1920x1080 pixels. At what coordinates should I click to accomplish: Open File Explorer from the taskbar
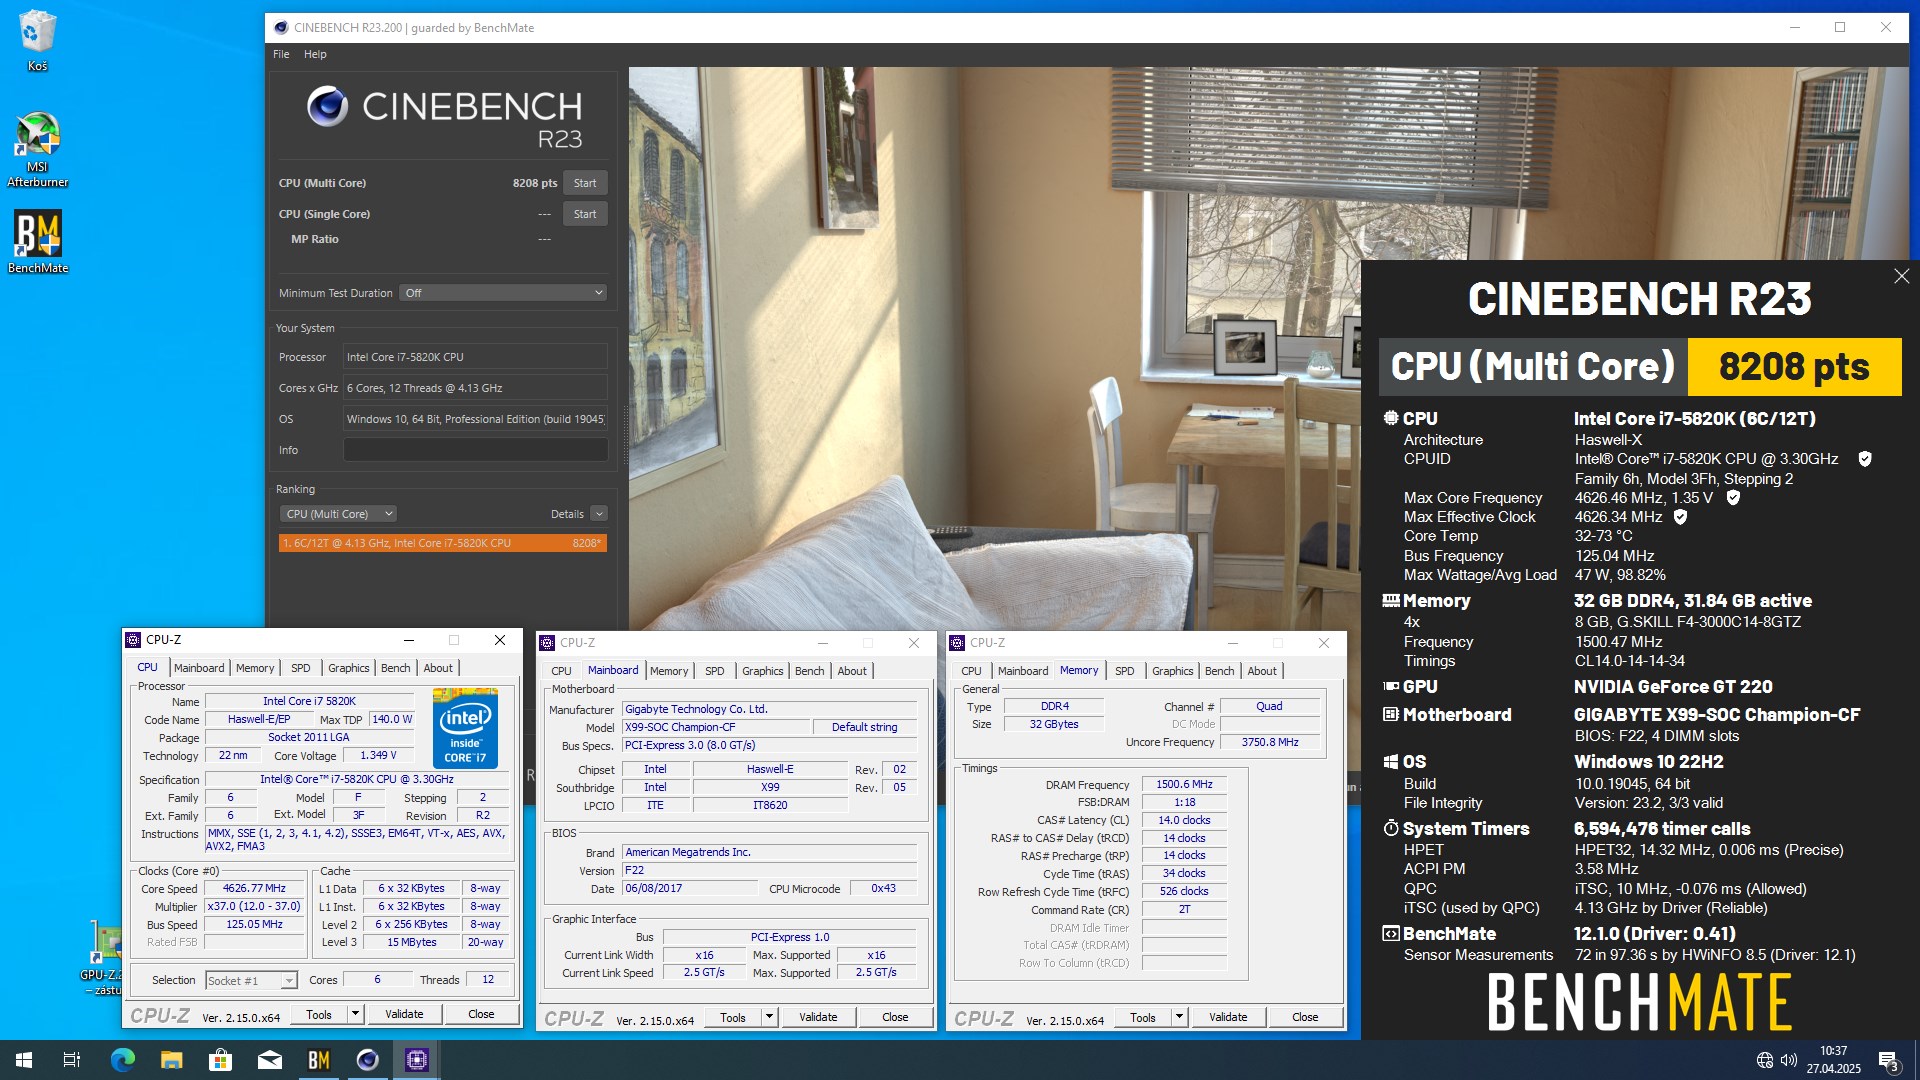[x=171, y=1060]
